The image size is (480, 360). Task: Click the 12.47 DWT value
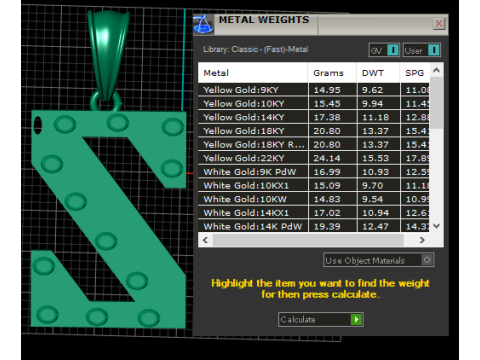[376, 227]
